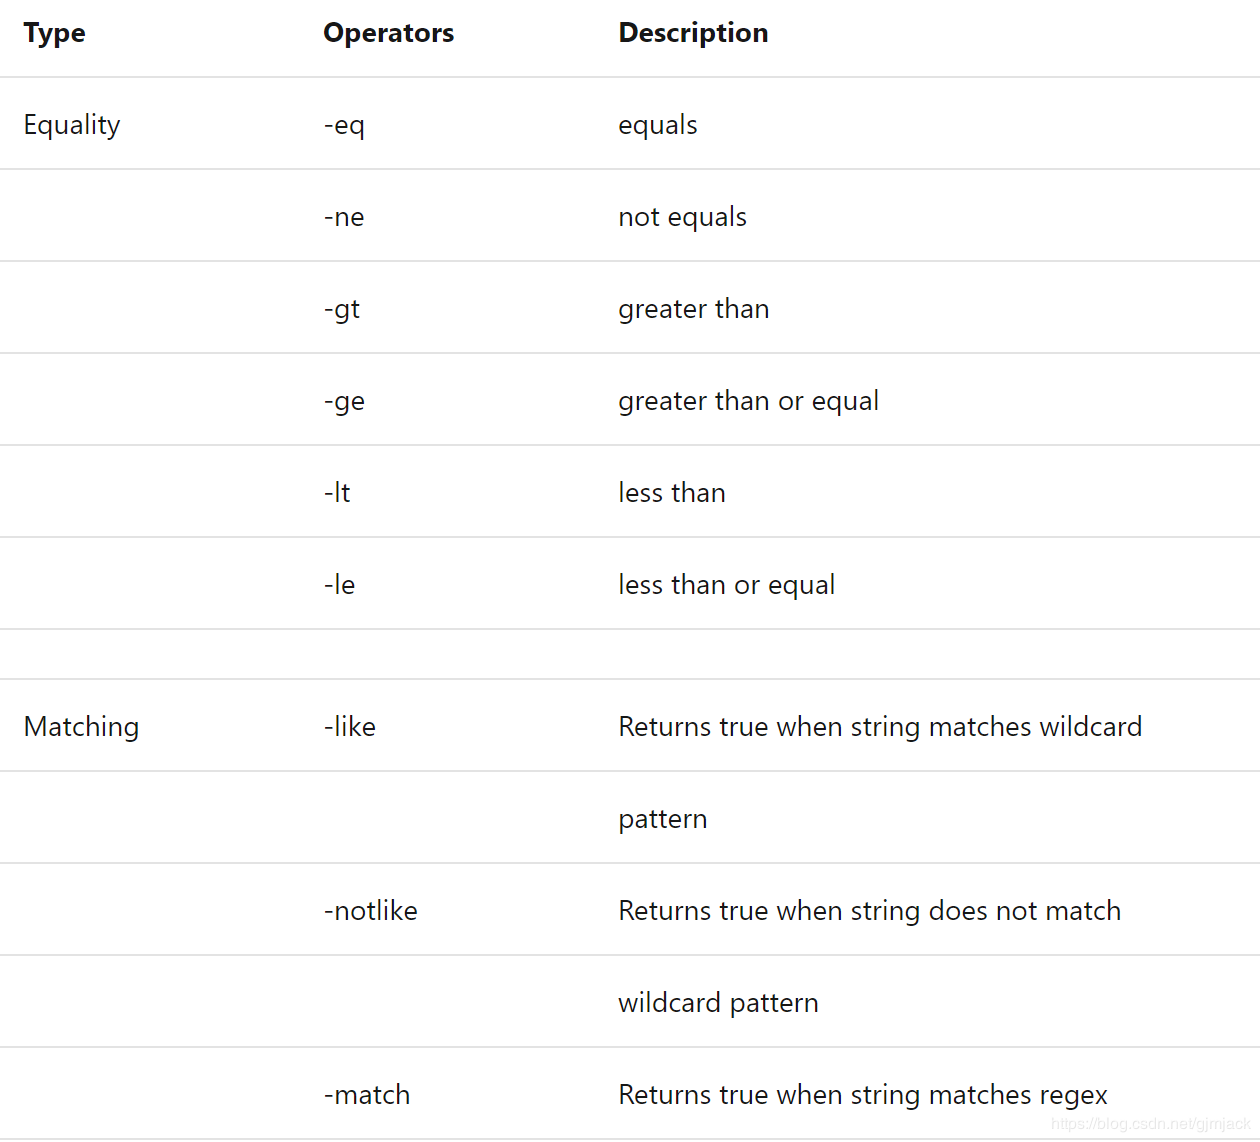Select the -notlike operator
1260x1142 pixels.
point(371,911)
